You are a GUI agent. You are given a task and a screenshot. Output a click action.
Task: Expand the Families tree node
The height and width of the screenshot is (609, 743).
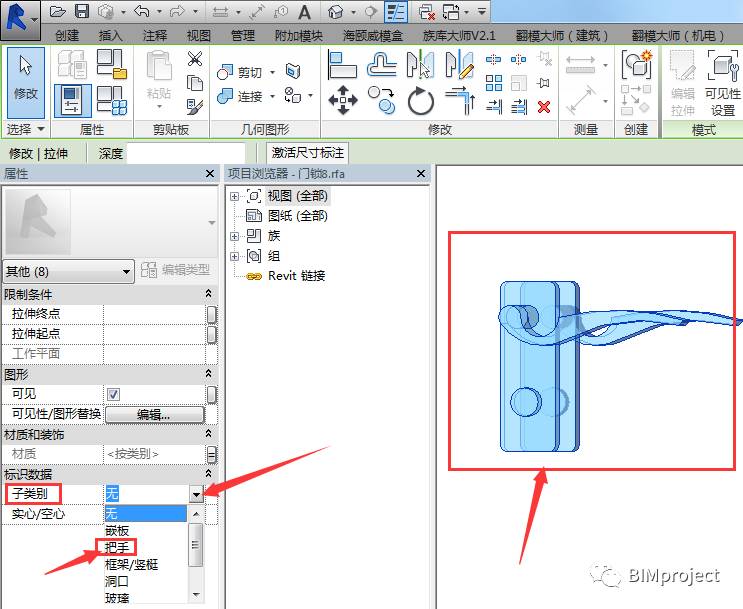234,236
